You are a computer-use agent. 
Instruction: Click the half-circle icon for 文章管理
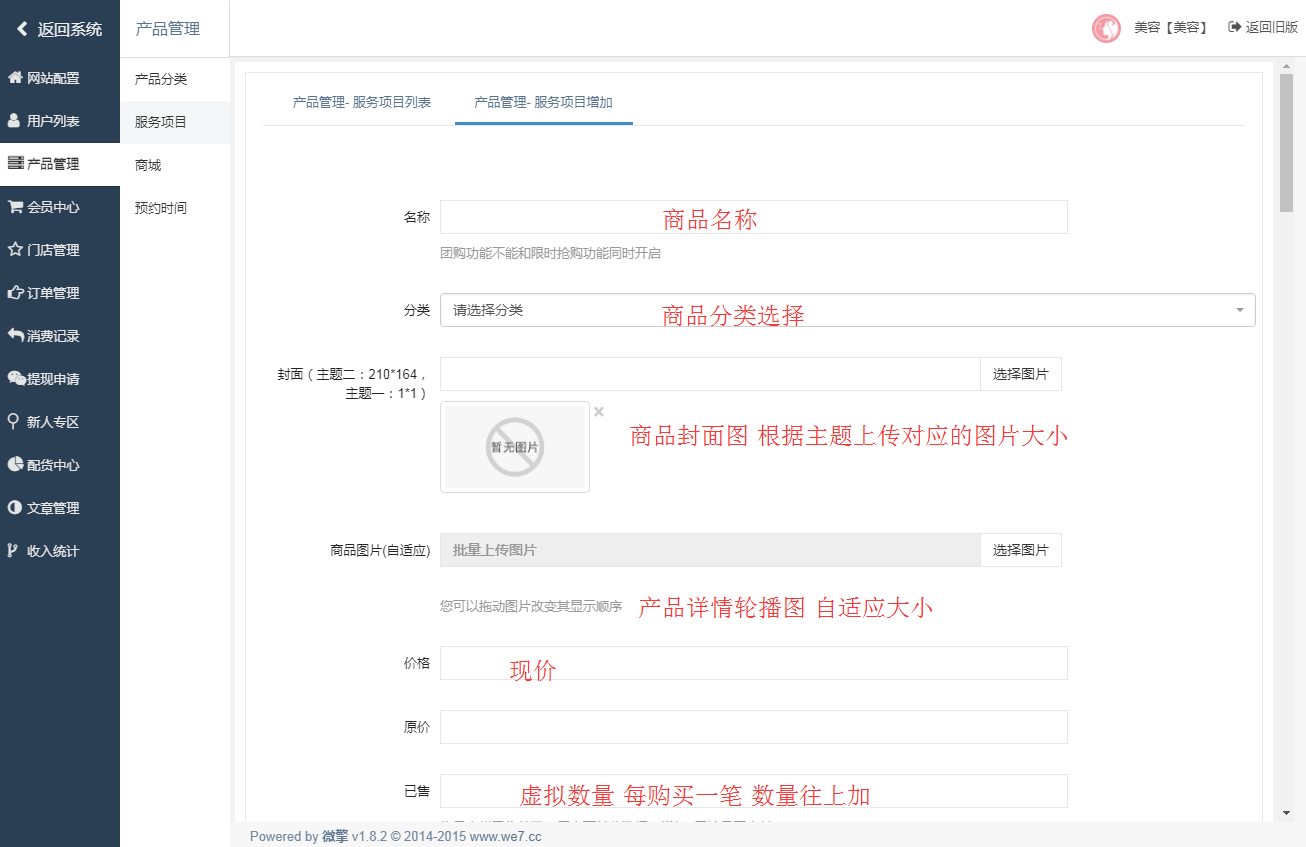[x=15, y=508]
